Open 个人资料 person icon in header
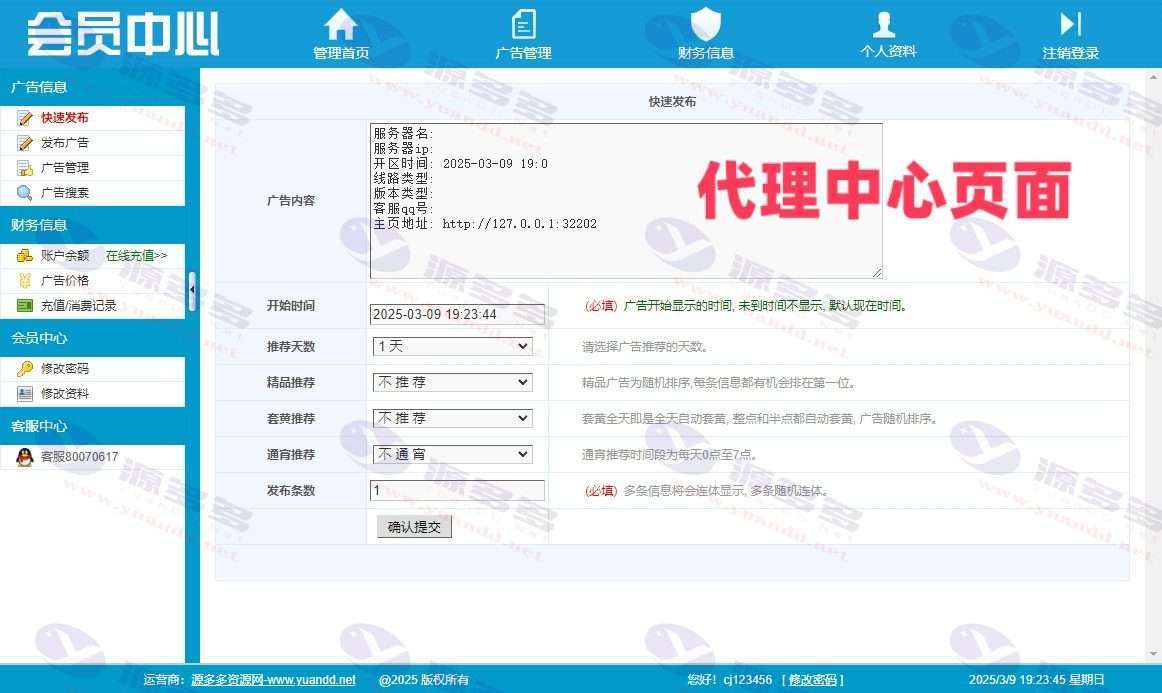1162x693 pixels. tap(883, 24)
